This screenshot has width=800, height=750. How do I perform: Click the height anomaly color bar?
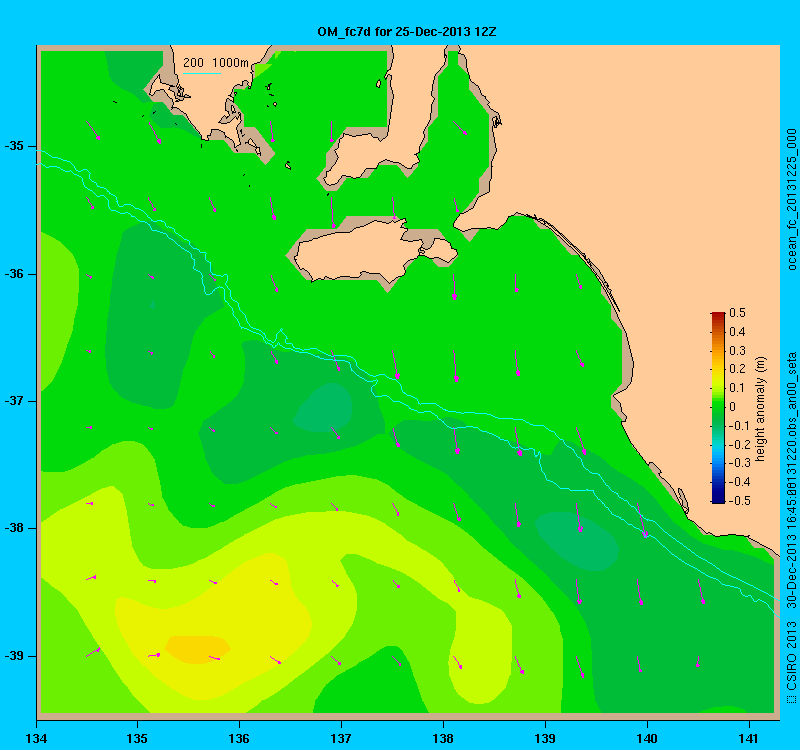tap(718, 408)
